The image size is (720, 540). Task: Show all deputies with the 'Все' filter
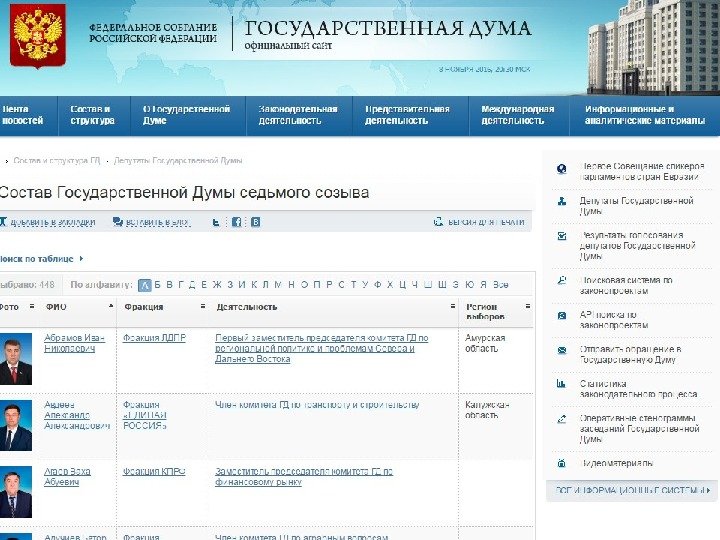tap(501, 285)
